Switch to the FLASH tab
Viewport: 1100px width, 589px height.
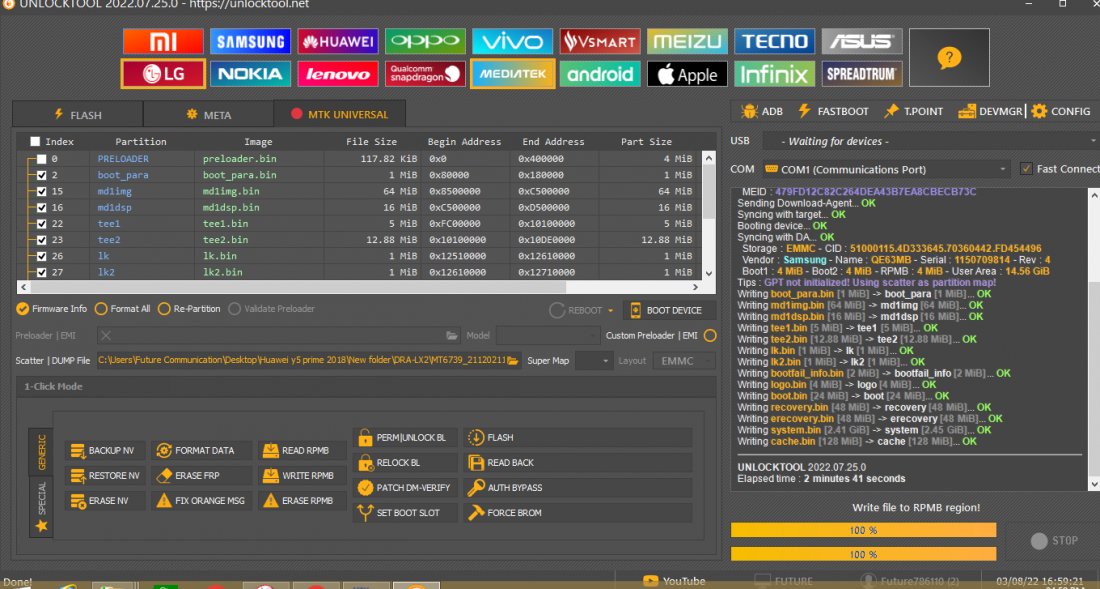[x=78, y=114]
